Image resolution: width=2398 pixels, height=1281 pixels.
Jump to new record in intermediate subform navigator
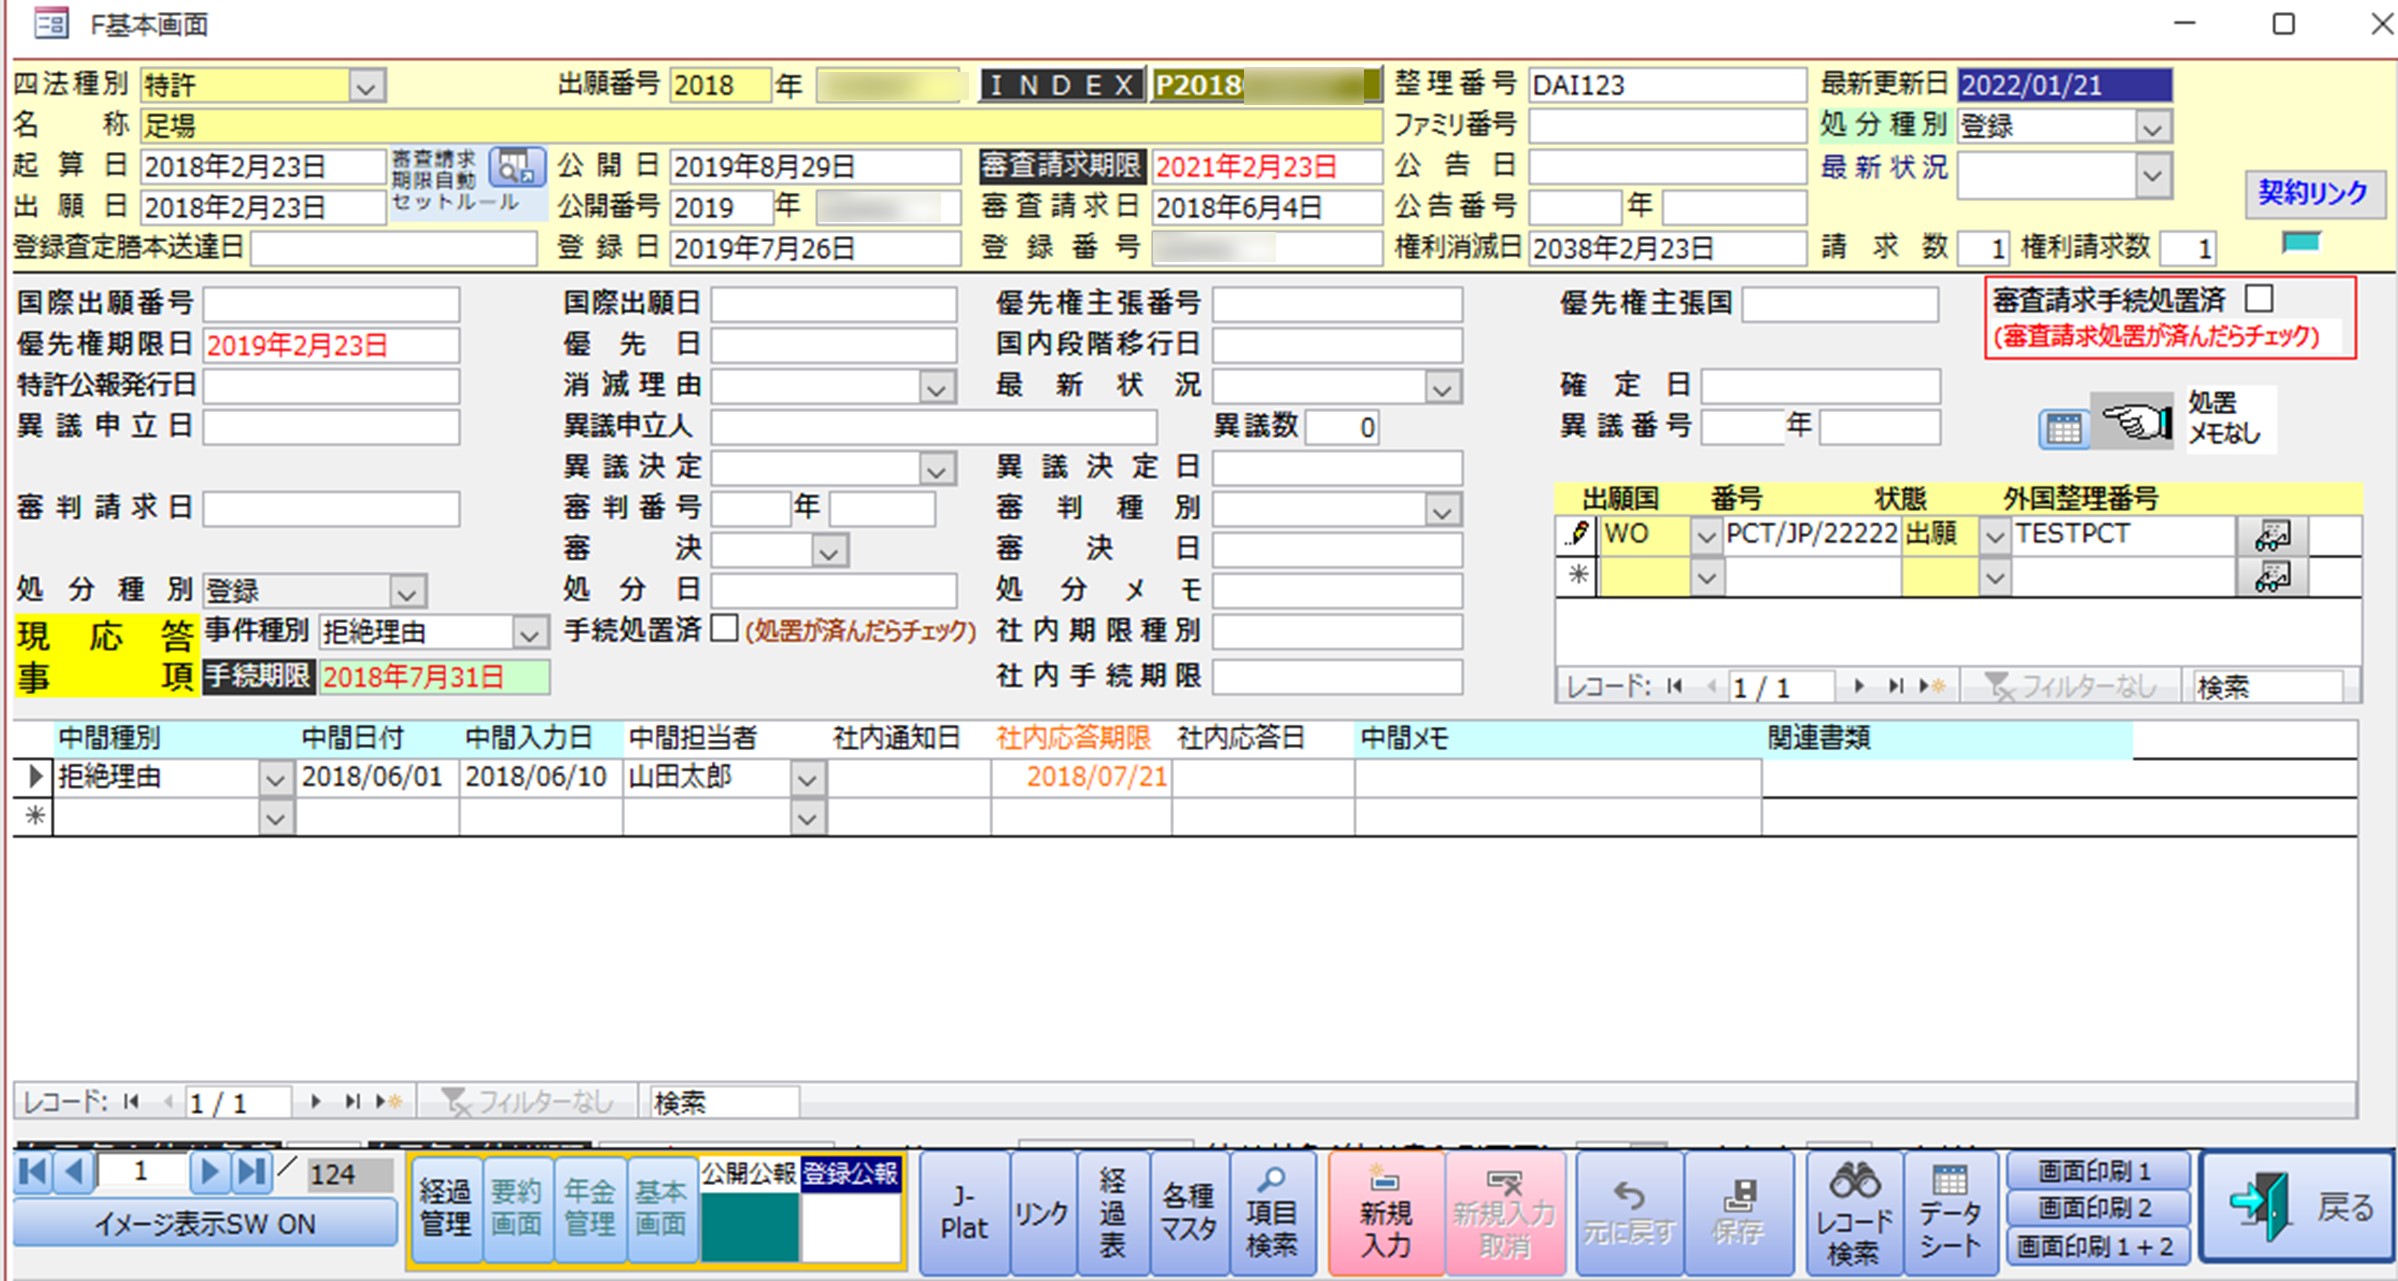click(x=389, y=1102)
